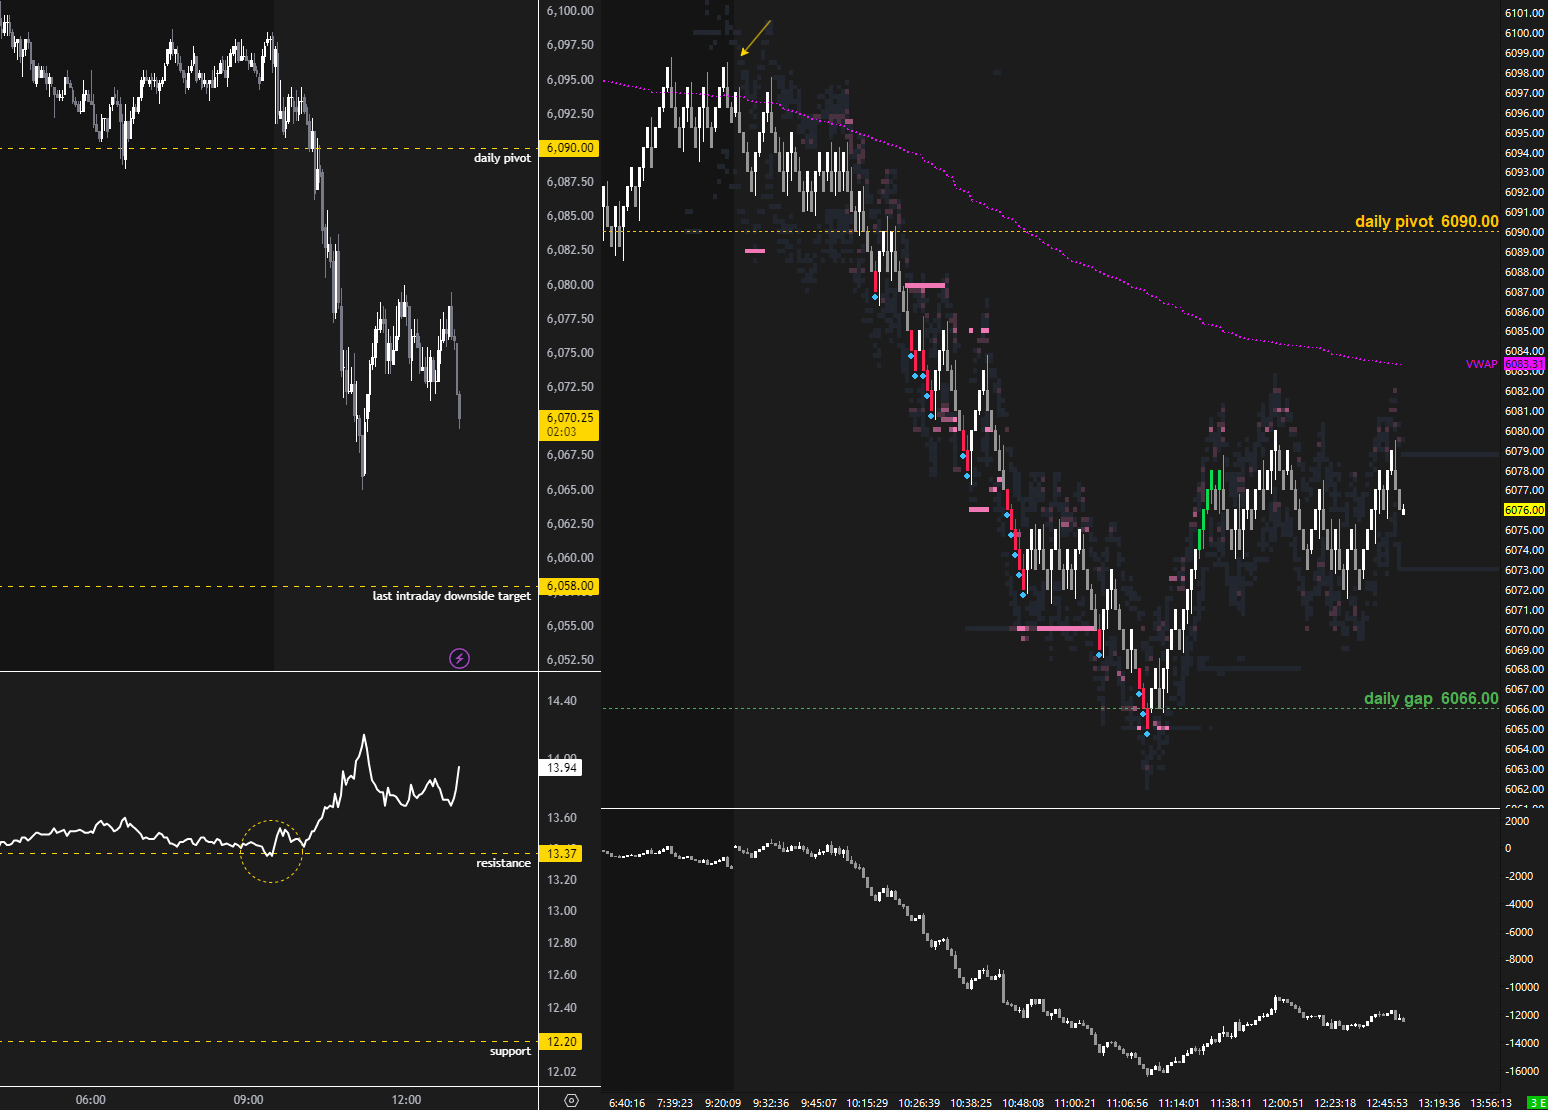The height and width of the screenshot is (1110, 1548).
Task: Click the 6:40:16 time axis label
Action: click(x=627, y=1103)
